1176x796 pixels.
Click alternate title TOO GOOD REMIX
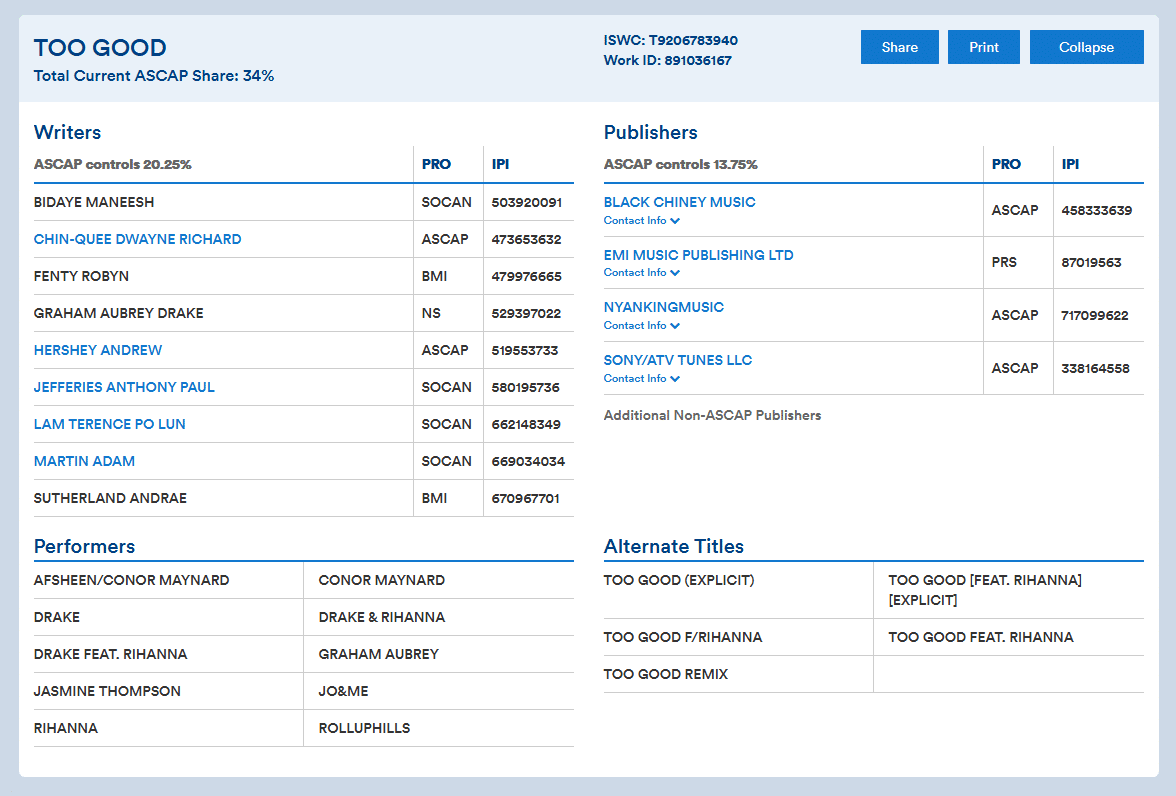tap(666, 674)
